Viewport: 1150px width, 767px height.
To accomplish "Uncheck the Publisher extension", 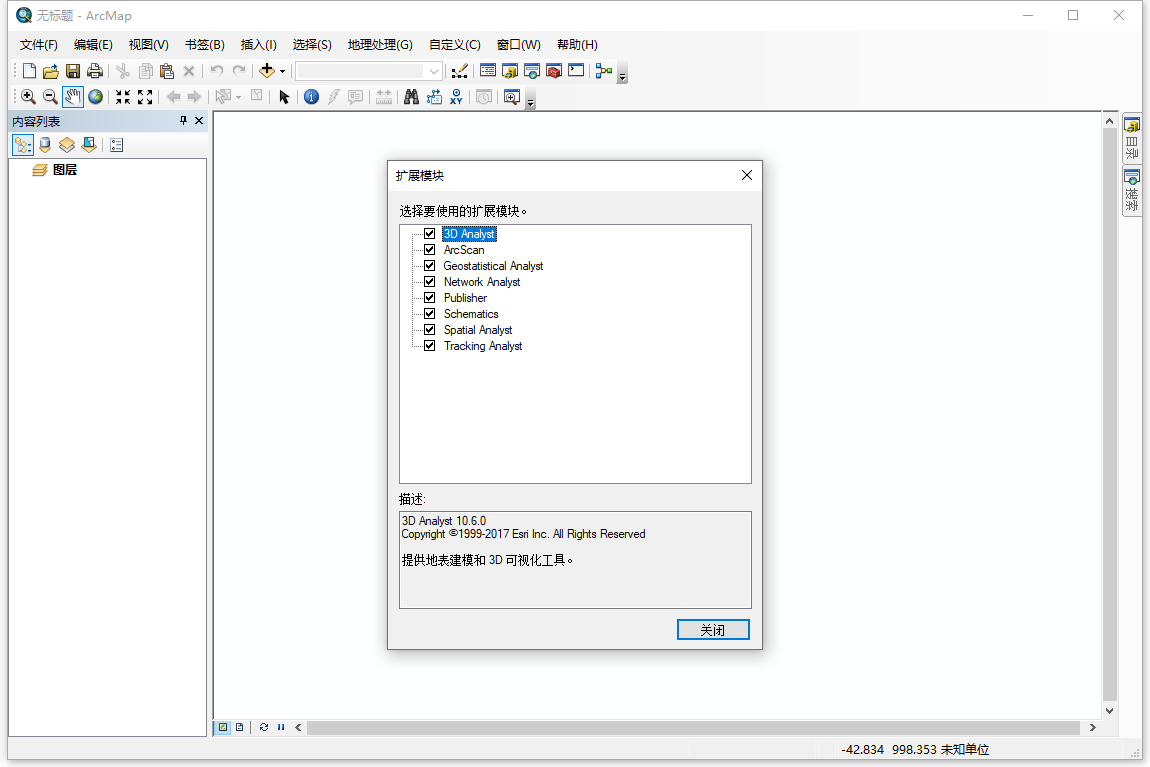I will coord(430,298).
